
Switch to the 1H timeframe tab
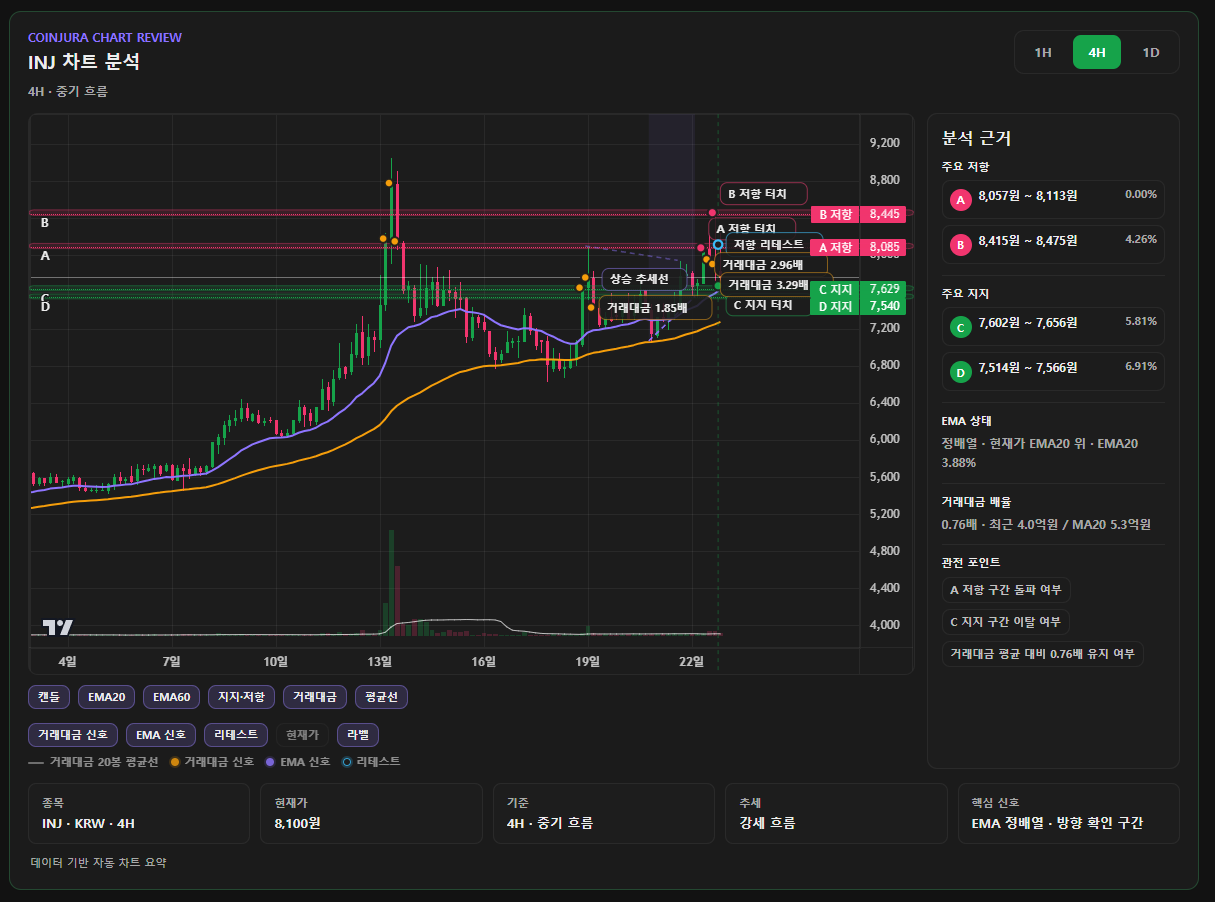point(1043,52)
